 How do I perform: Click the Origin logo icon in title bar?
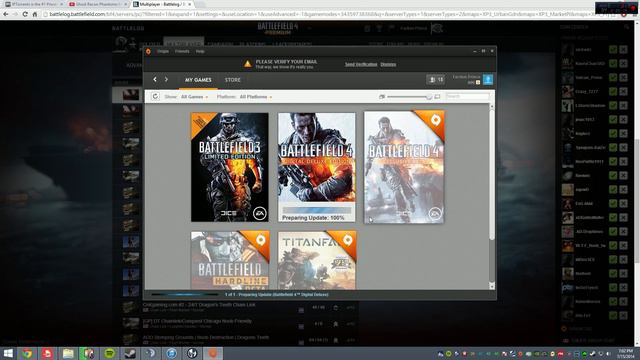[x=148, y=51]
